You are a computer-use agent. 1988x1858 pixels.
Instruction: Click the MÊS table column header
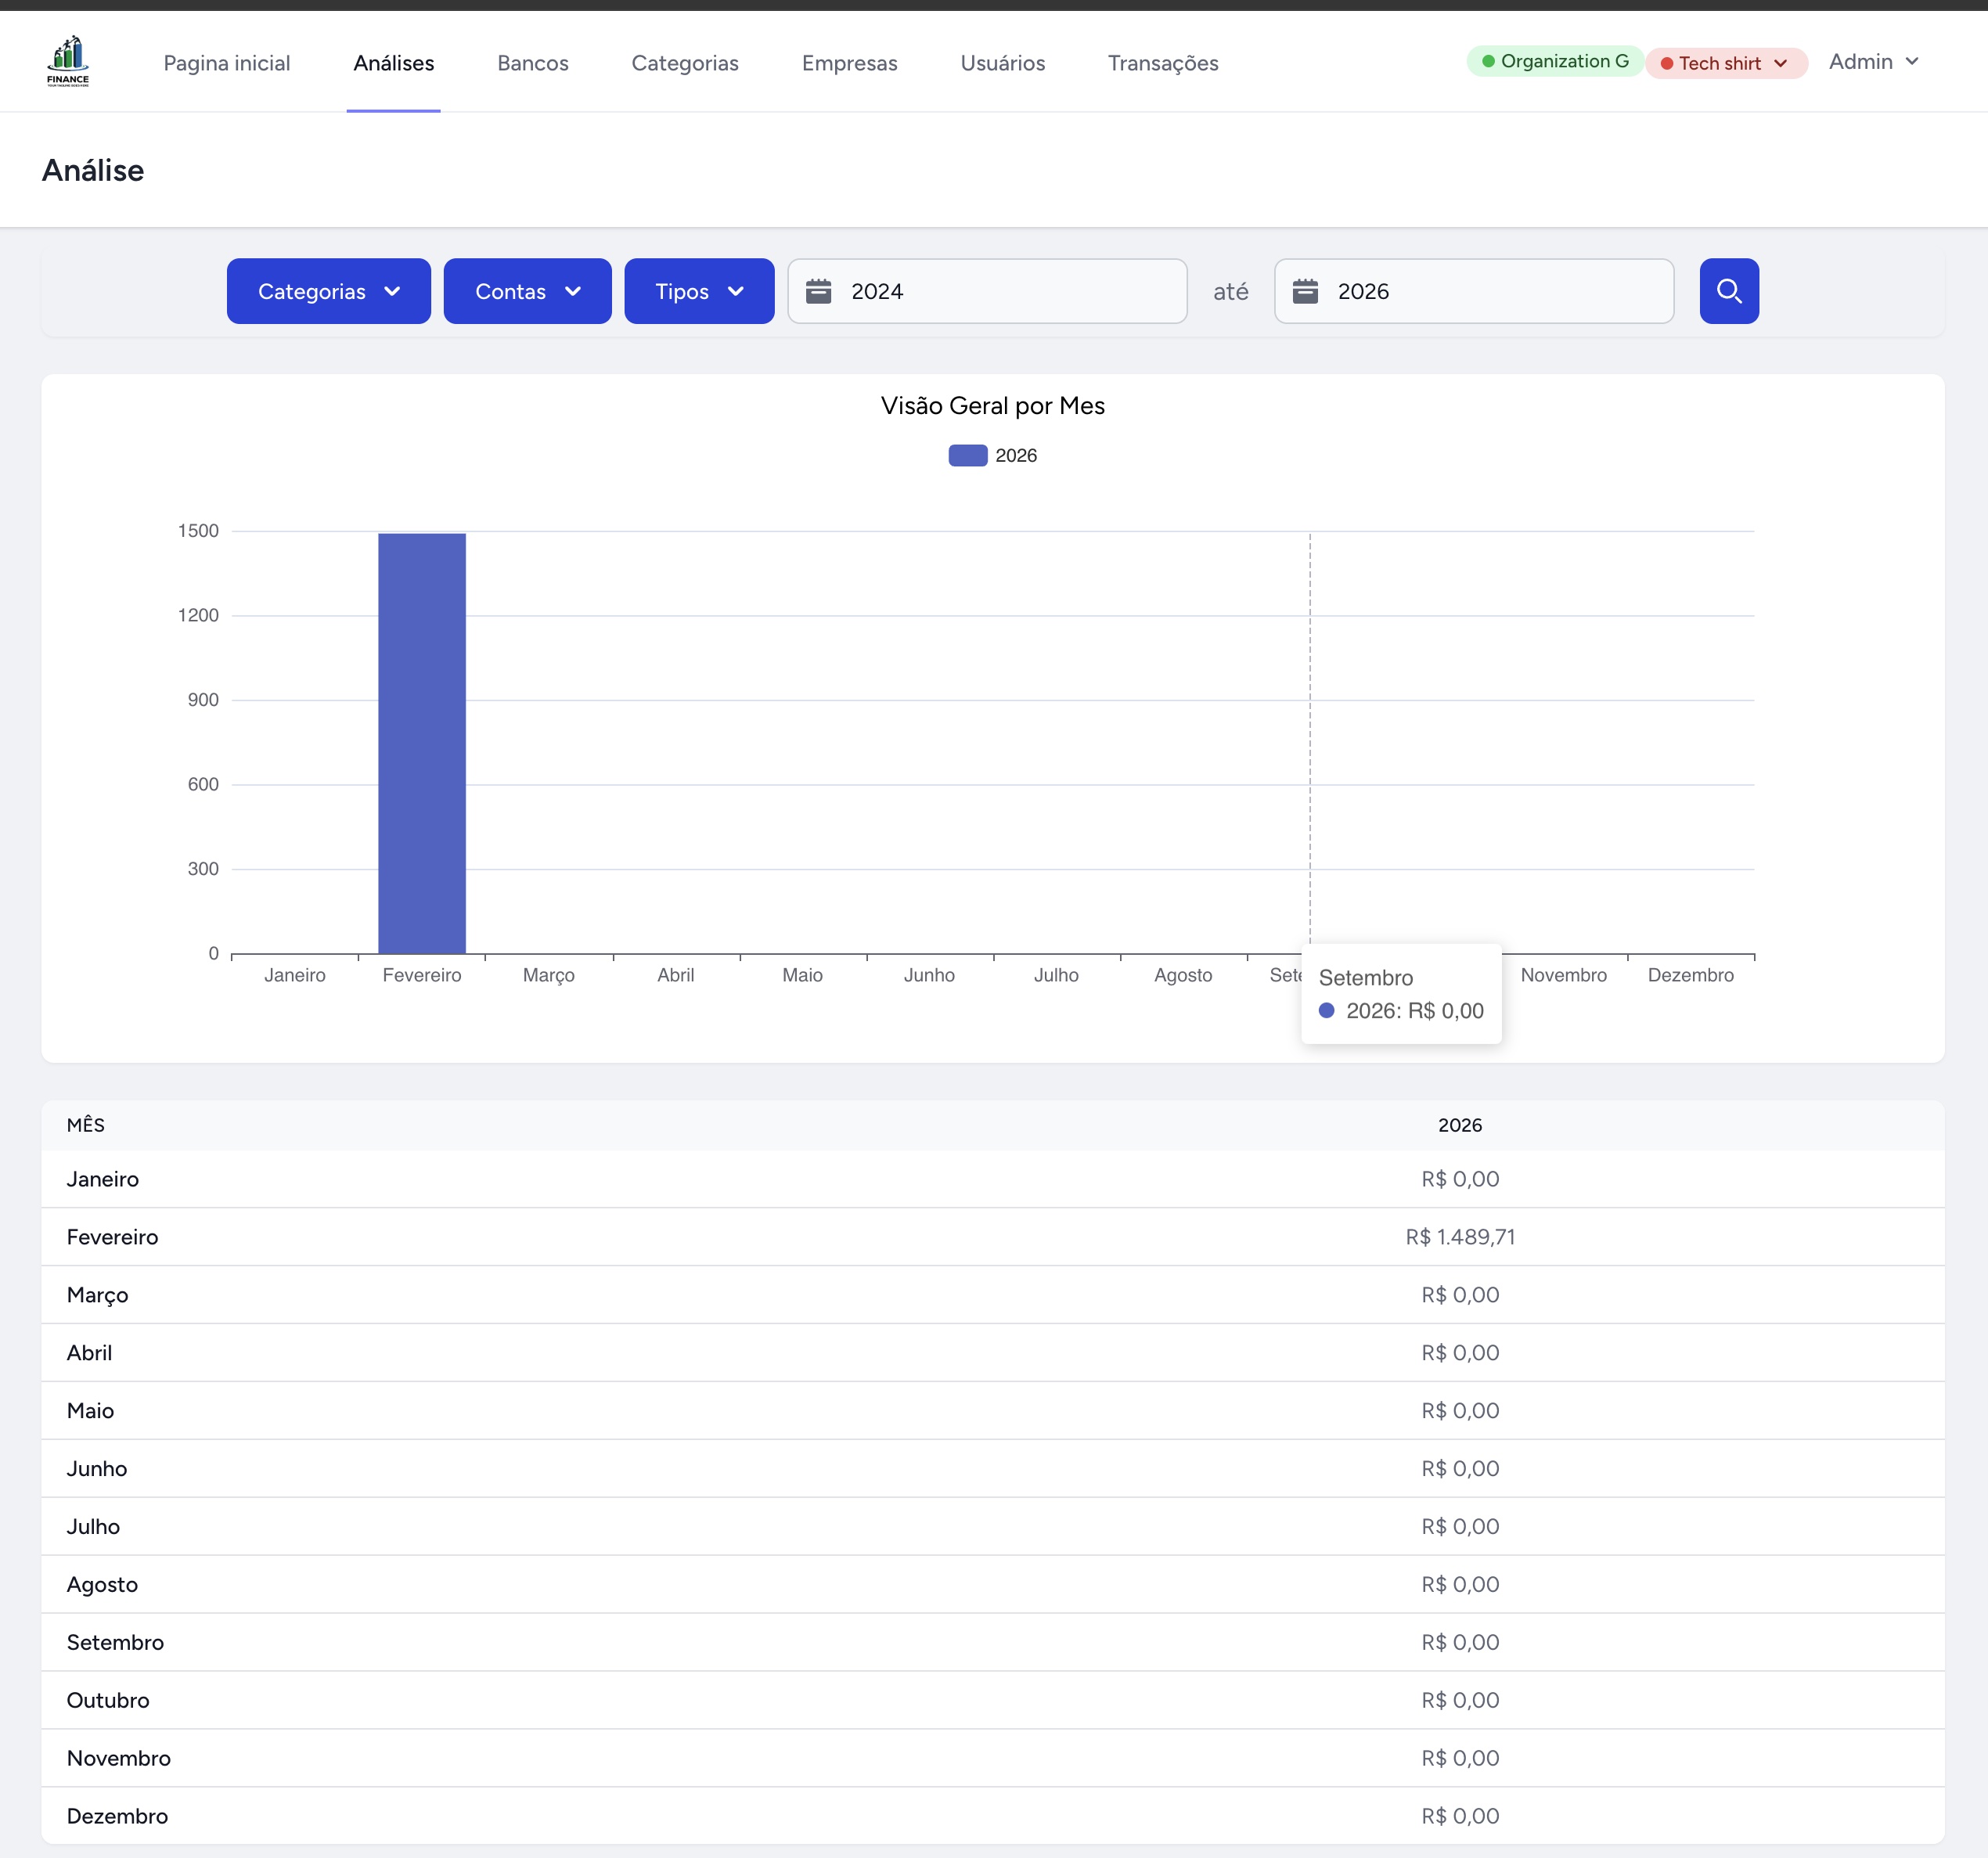click(86, 1126)
